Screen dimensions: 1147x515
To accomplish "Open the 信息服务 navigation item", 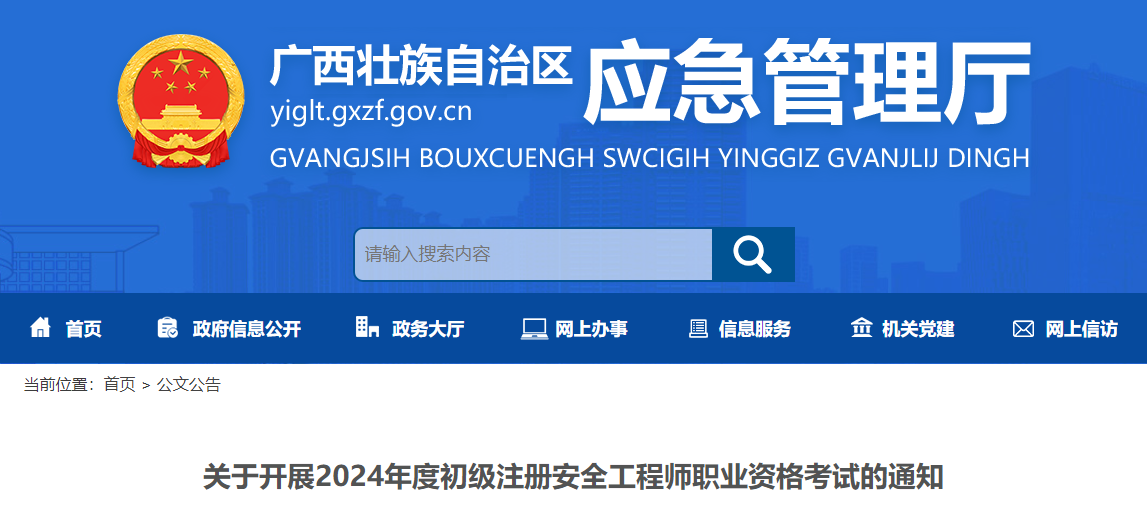I will [x=754, y=329].
